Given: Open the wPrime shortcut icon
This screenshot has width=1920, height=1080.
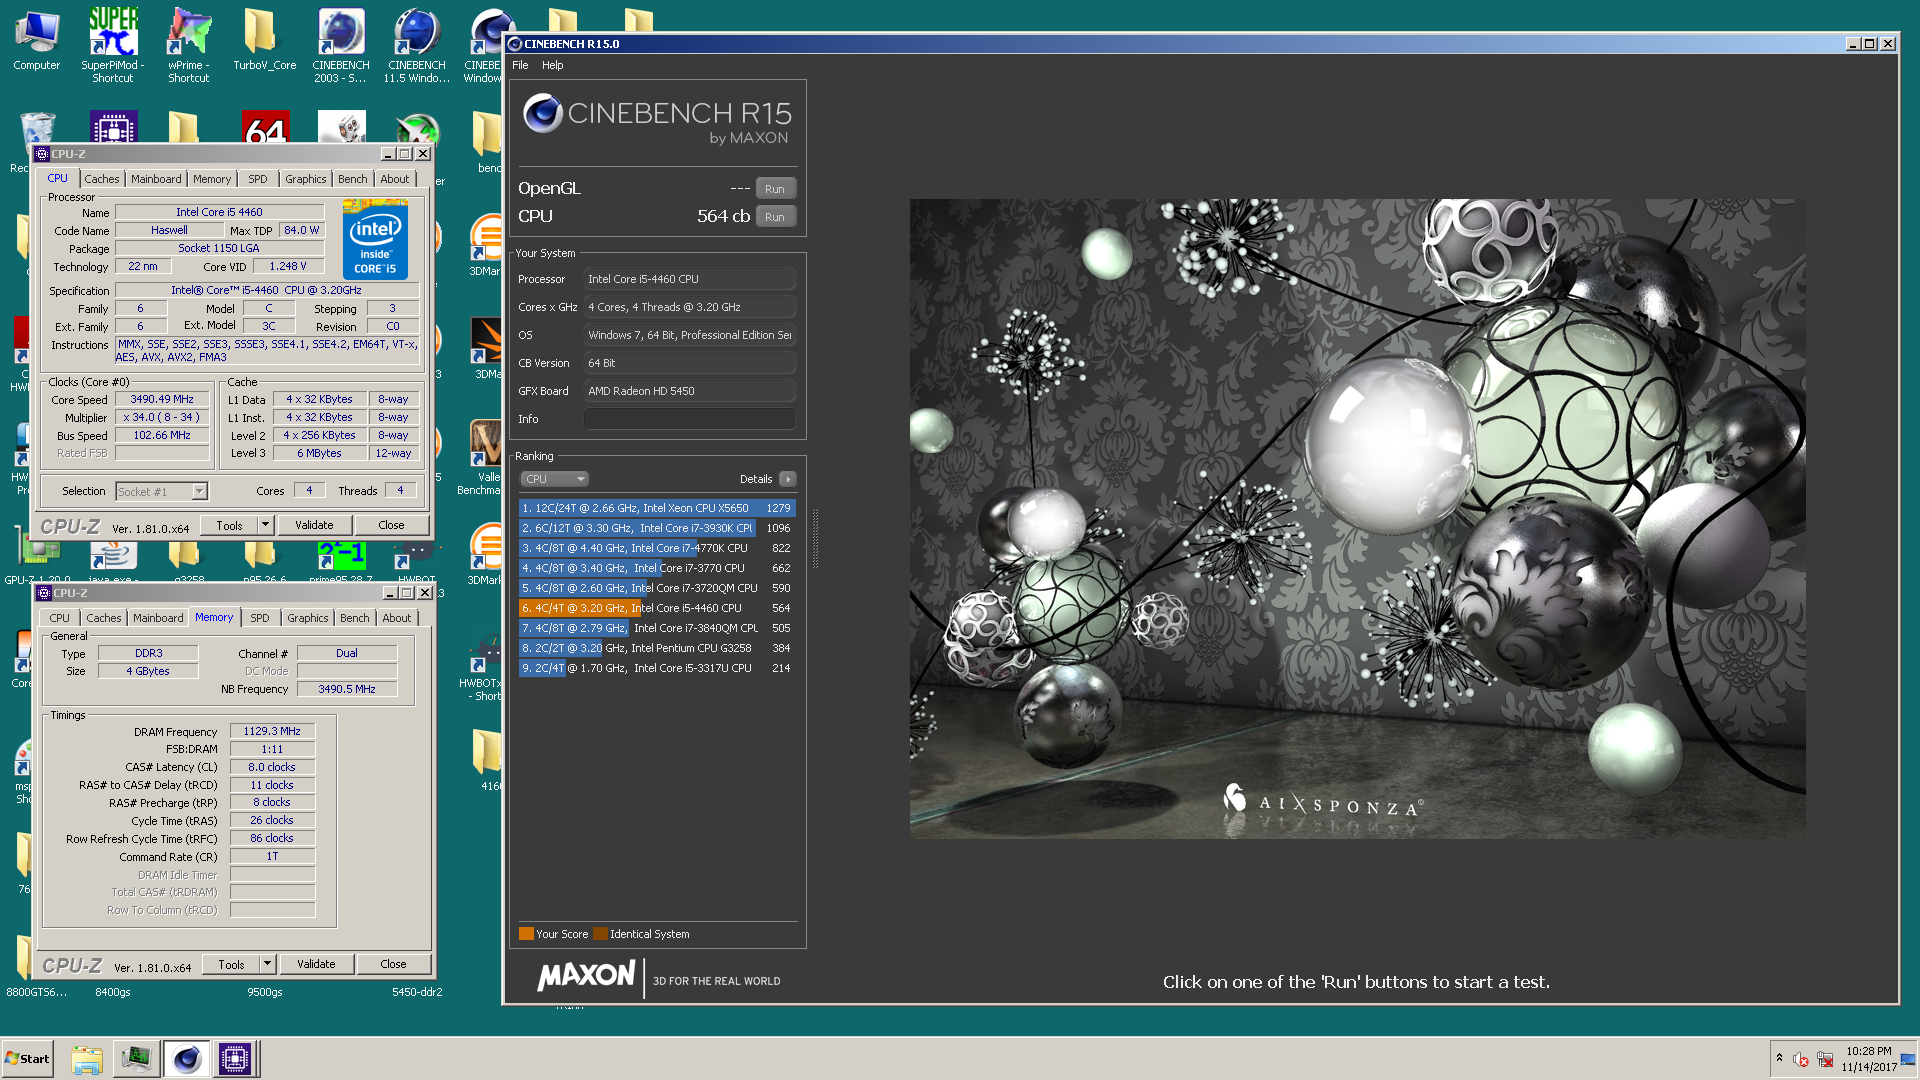Looking at the screenshot, I should 188,45.
